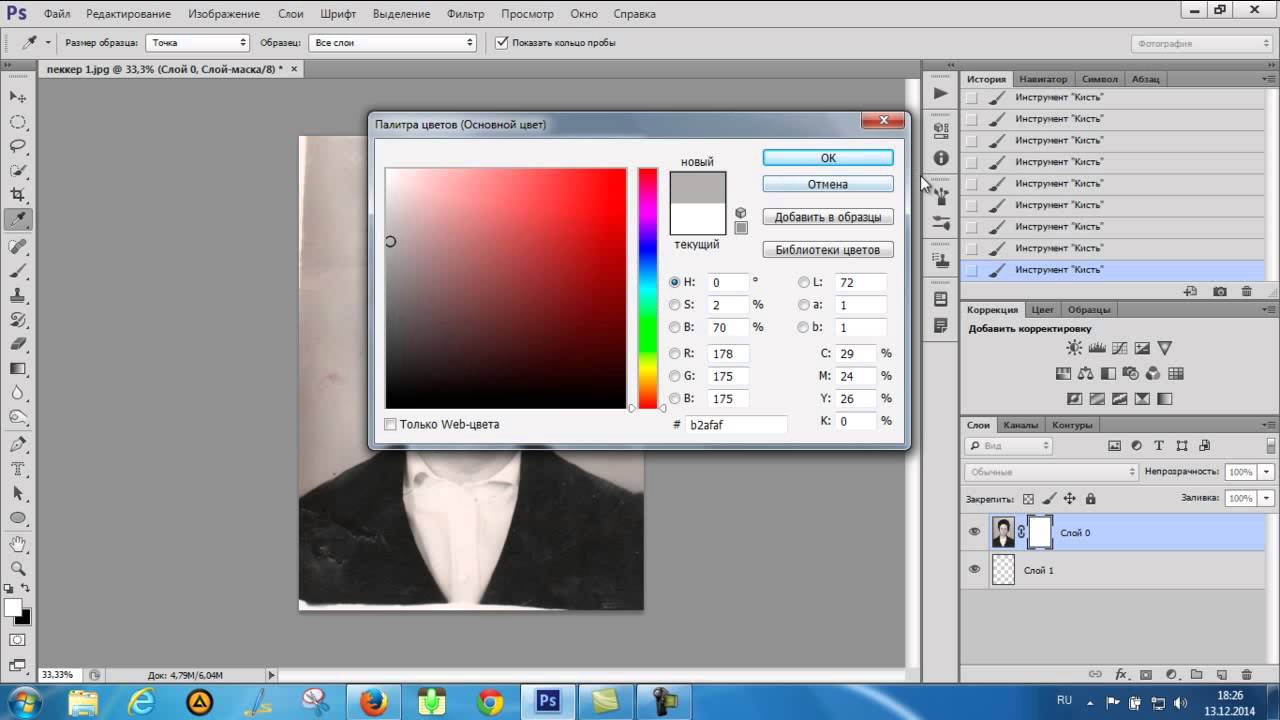Select the Quick Selection tool

[18, 170]
